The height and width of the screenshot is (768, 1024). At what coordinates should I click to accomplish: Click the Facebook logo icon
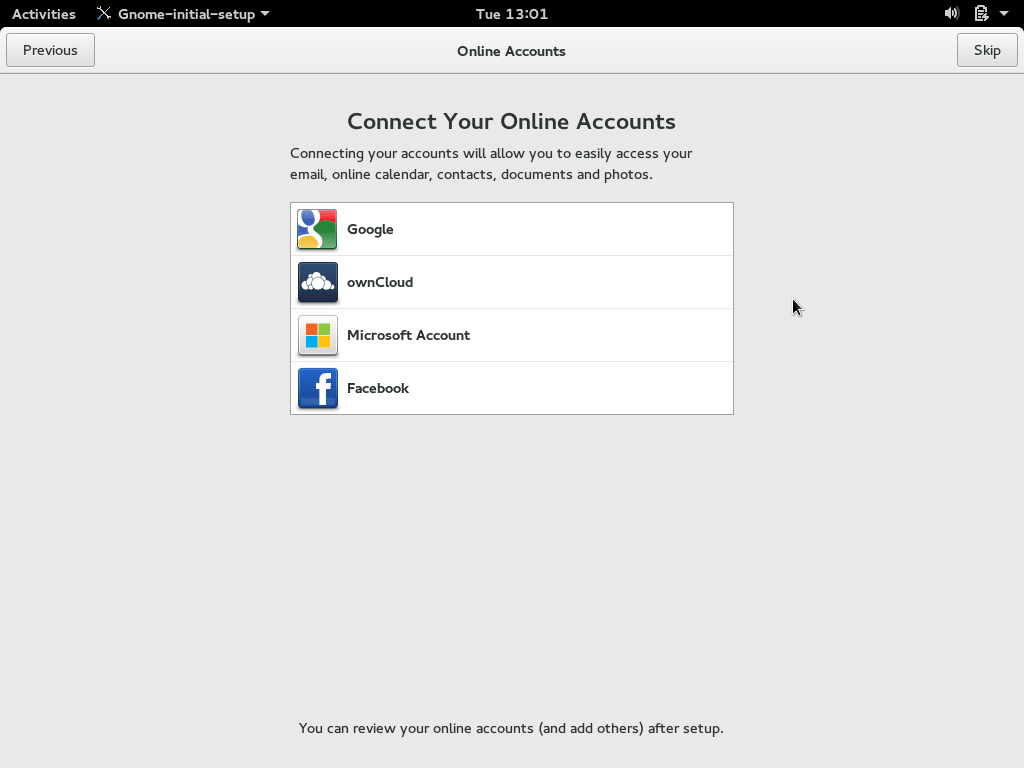coord(317,388)
